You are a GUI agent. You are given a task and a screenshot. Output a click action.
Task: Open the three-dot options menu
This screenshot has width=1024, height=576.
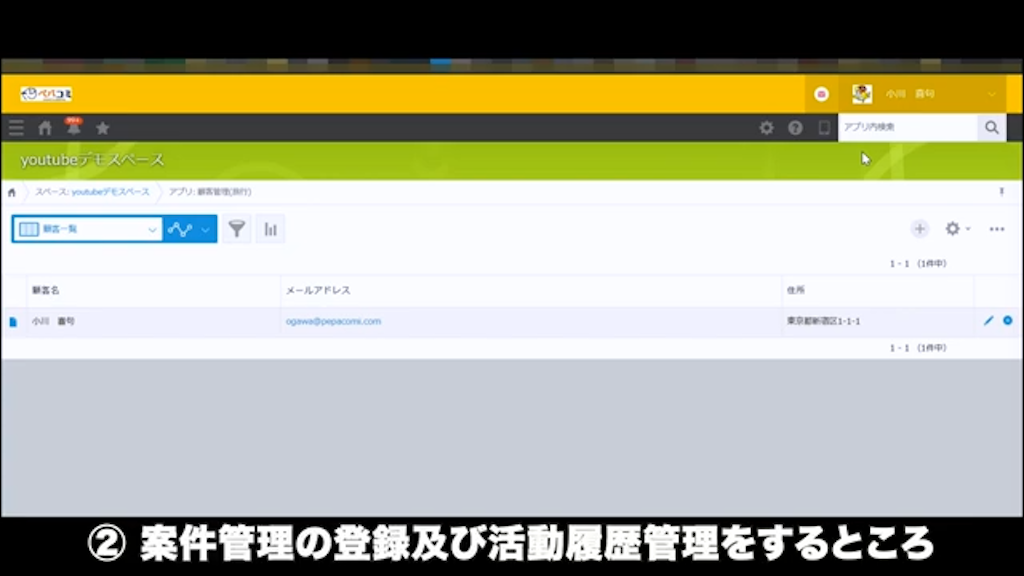click(x=996, y=229)
